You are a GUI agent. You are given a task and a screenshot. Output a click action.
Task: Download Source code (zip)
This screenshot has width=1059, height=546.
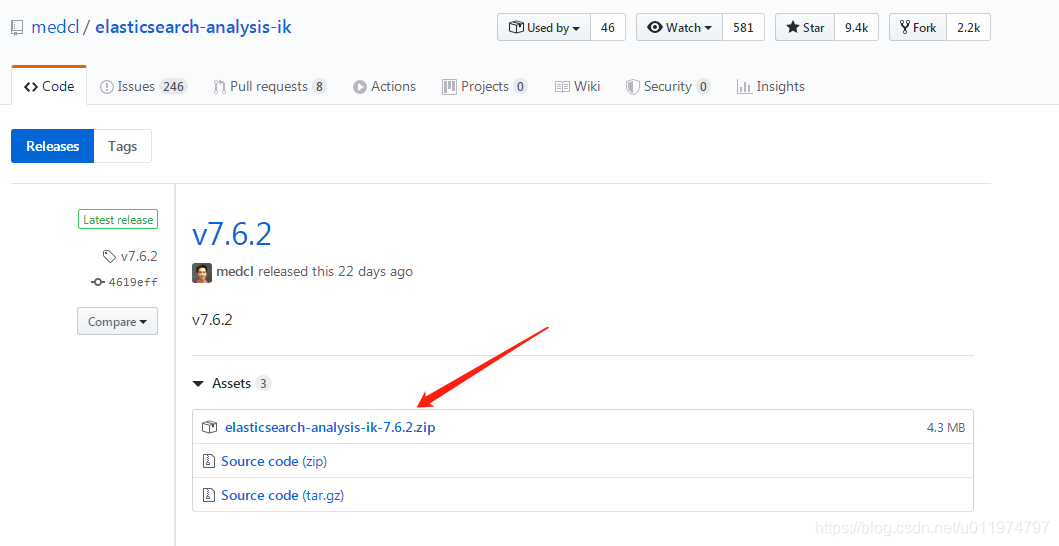pyautogui.click(x=274, y=462)
